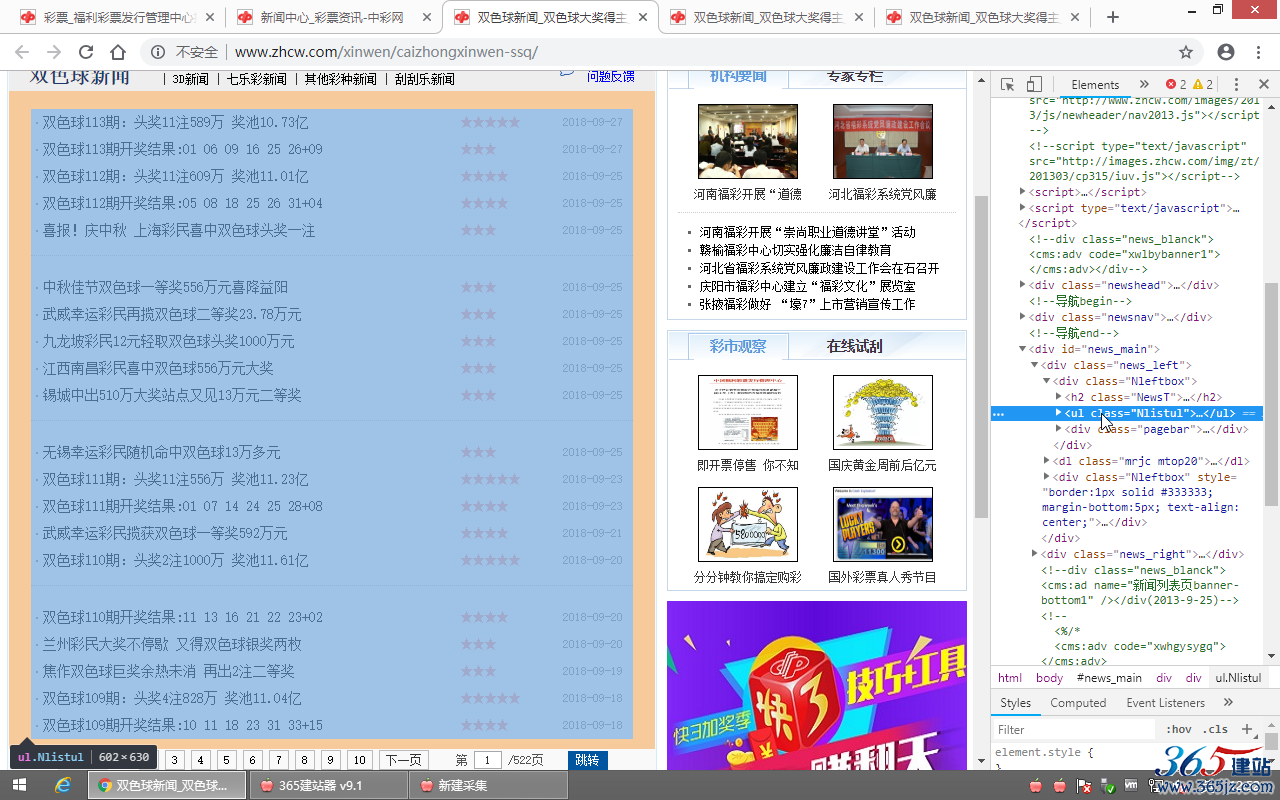Click the site information icon beside 不安全
Screen dimensions: 1280x800
pyautogui.click(x=157, y=52)
